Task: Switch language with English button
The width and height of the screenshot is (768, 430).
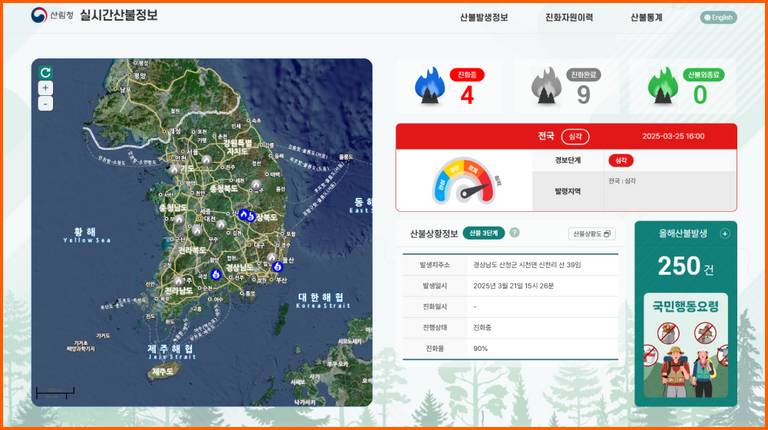Action: (718, 18)
